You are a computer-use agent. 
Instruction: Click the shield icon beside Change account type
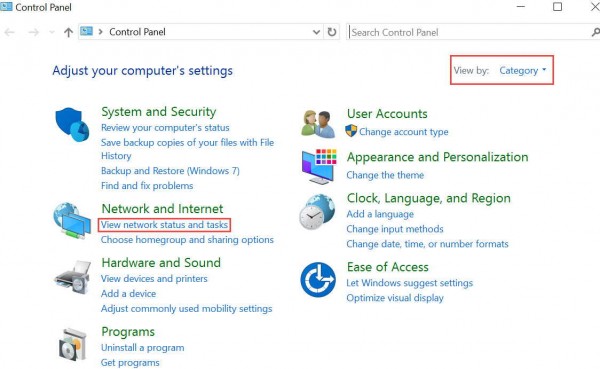click(351, 131)
